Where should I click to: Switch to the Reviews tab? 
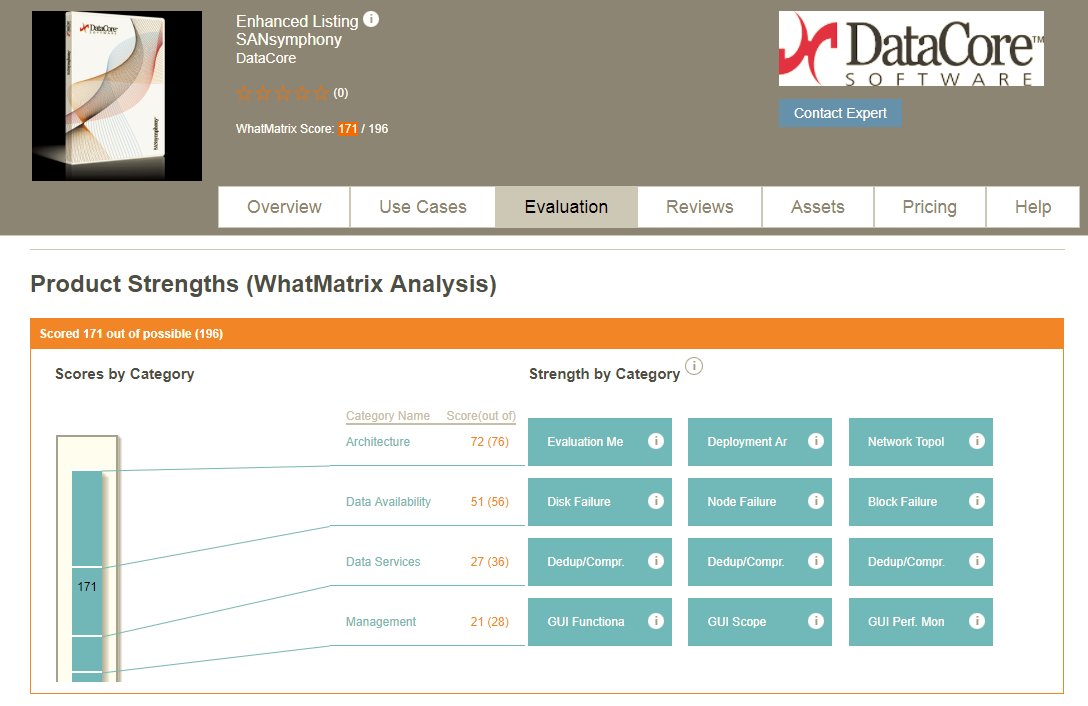pyautogui.click(x=699, y=206)
